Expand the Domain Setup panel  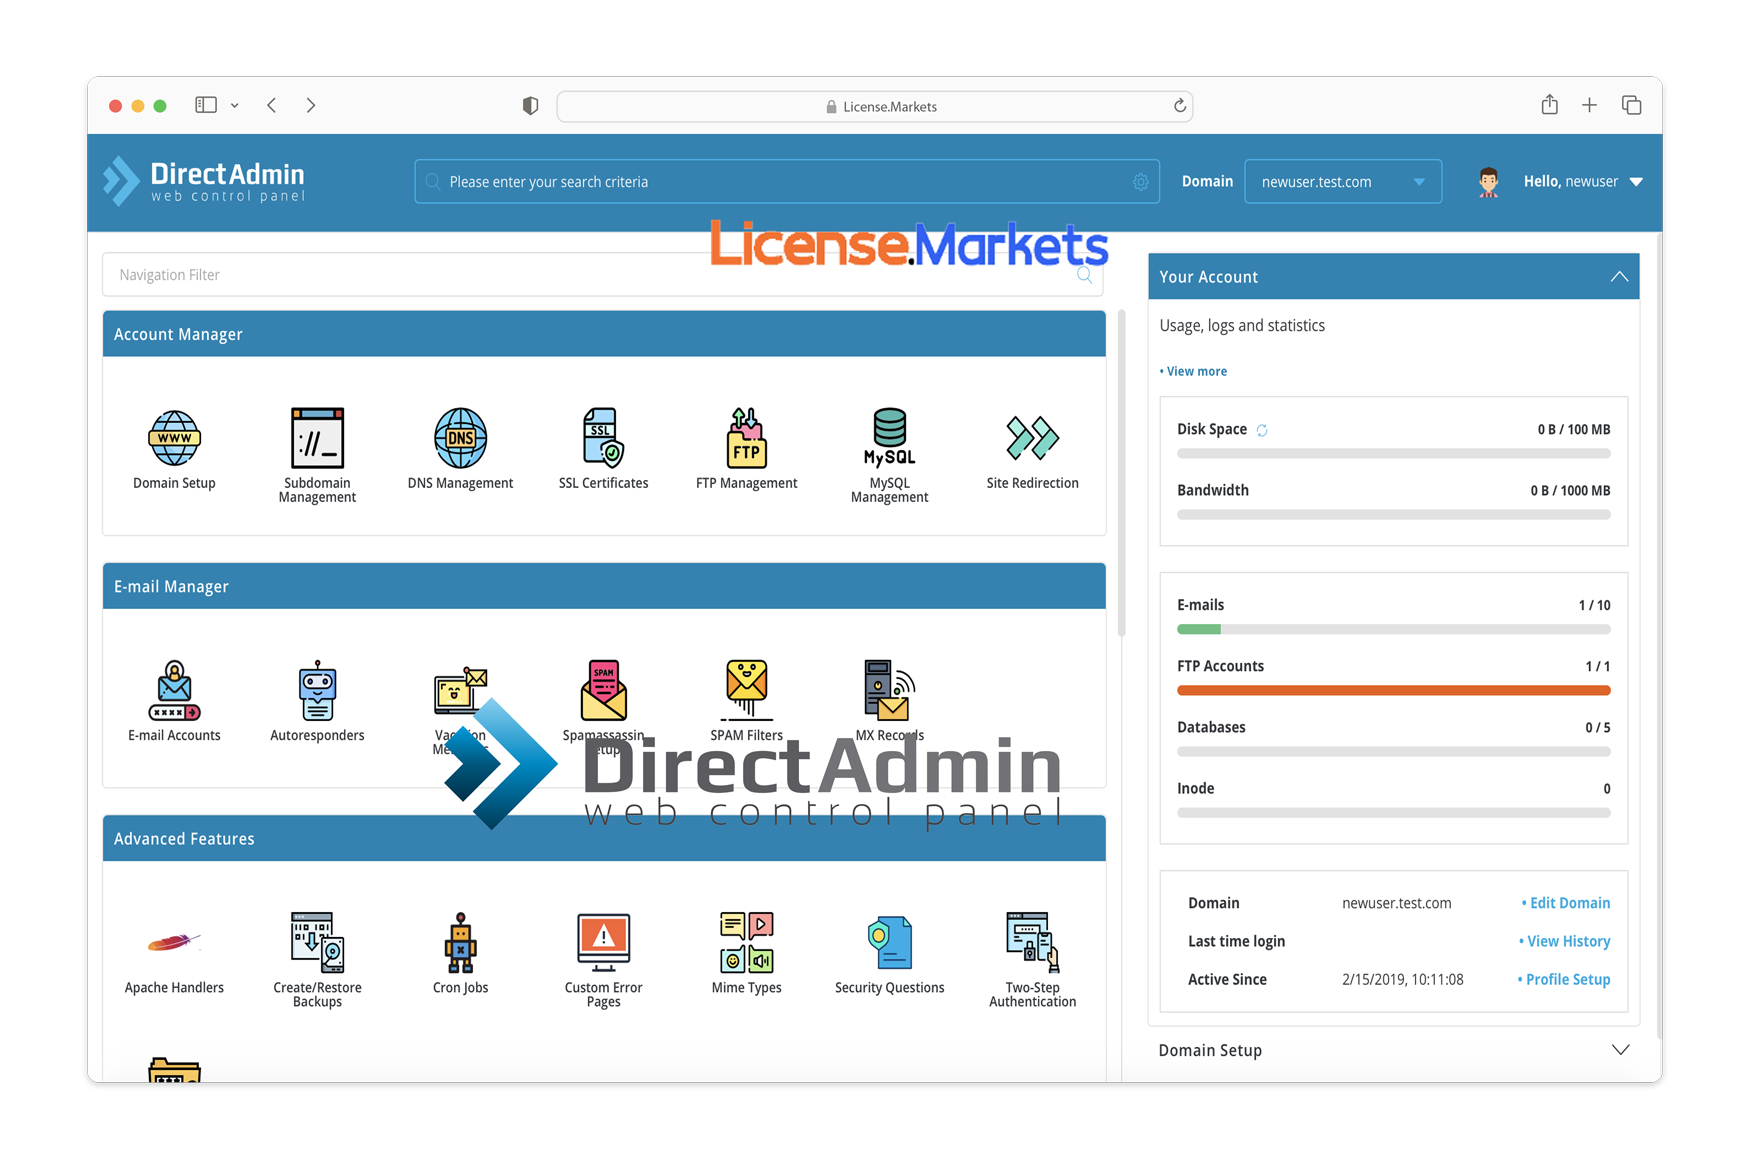[1620, 1050]
